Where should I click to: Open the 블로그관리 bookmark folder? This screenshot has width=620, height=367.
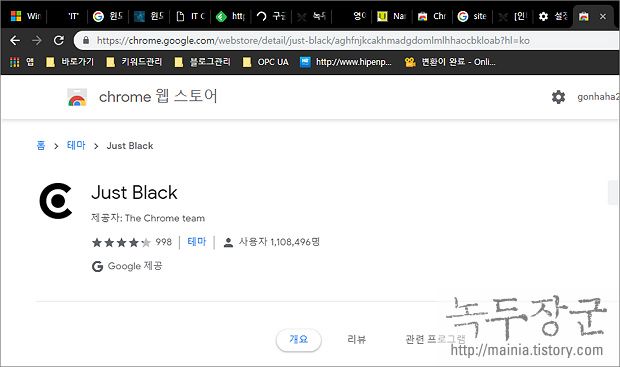pos(202,62)
